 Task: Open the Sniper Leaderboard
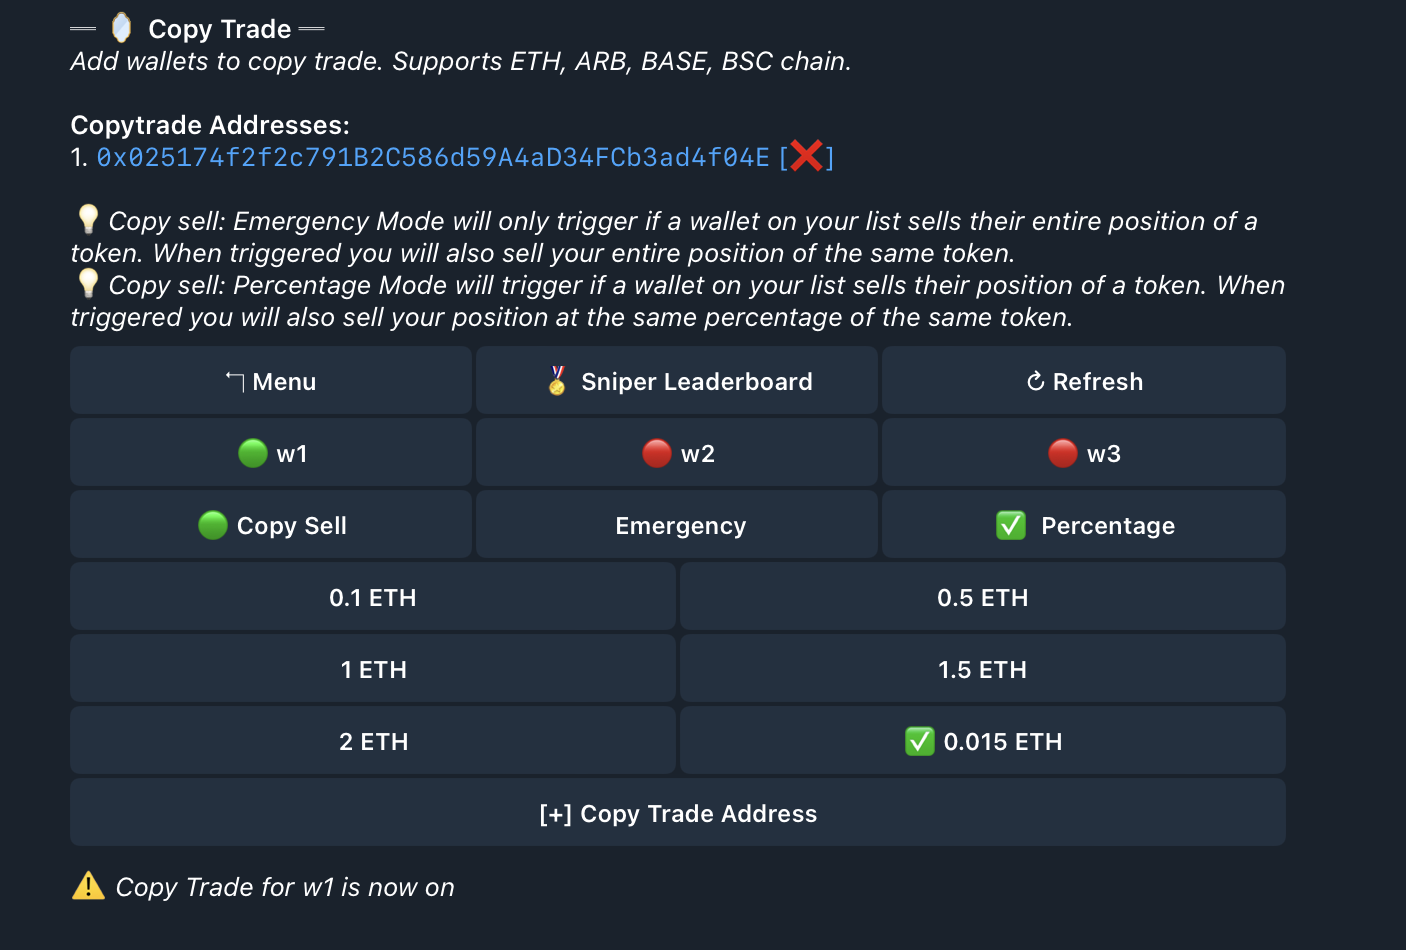(678, 381)
